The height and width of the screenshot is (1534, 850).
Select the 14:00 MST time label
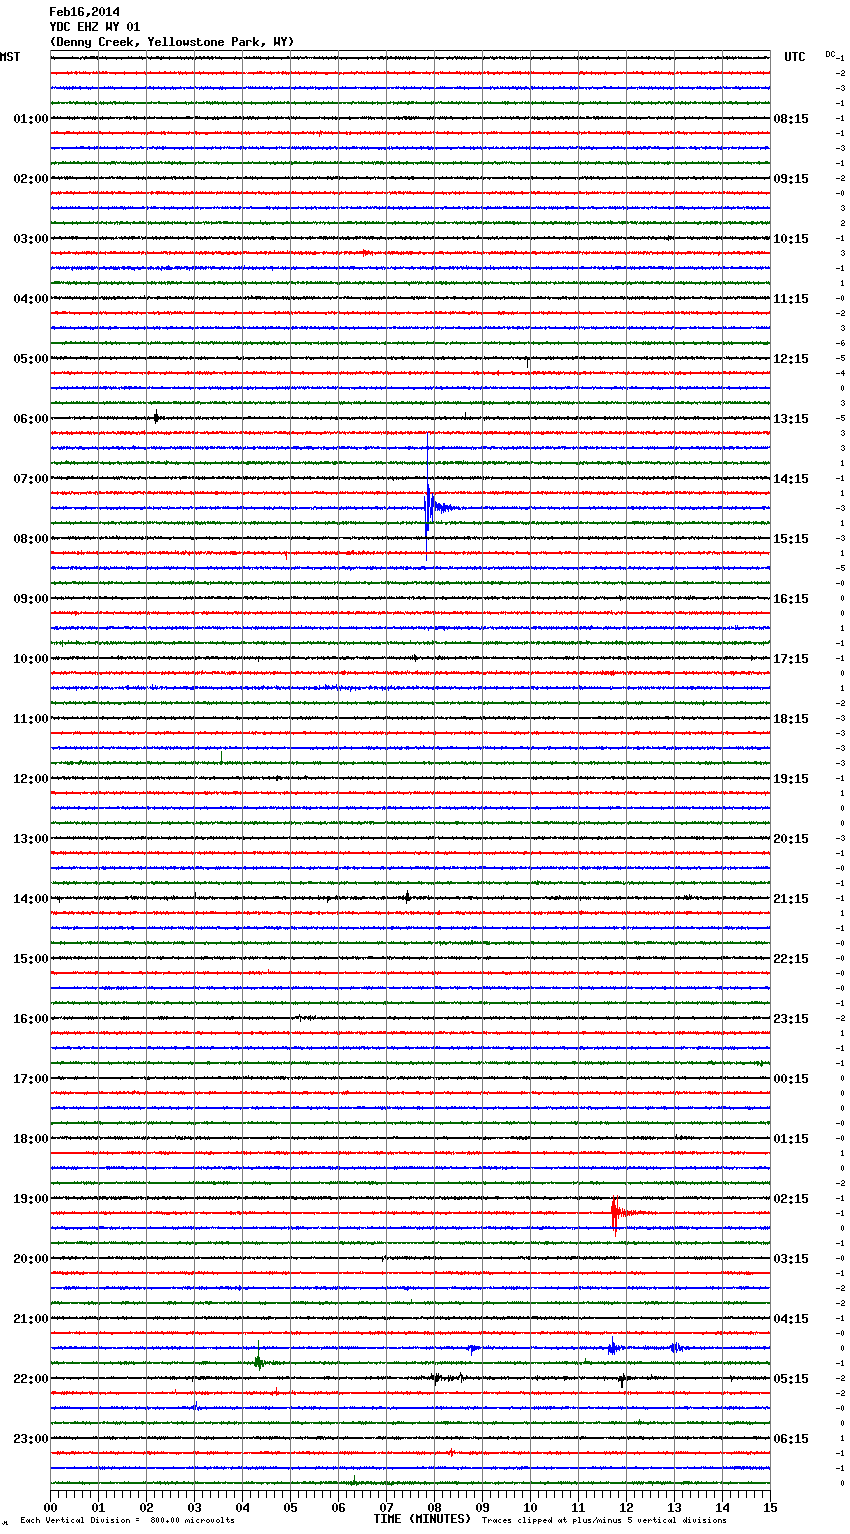[31, 899]
